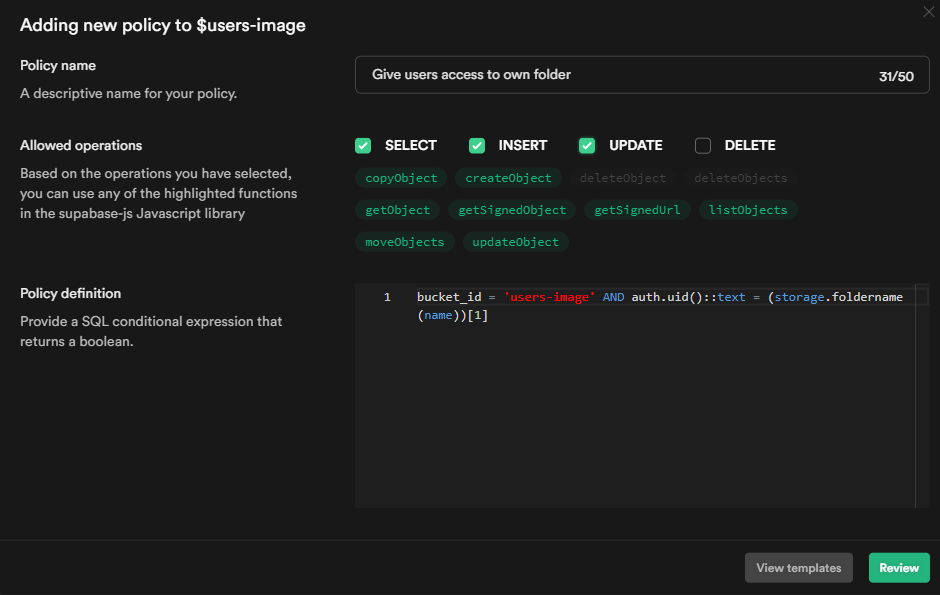Image resolution: width=940 pixels, height=595 pixels.
Task: Click the disabled deleteObject function tag
Action: 622,178
